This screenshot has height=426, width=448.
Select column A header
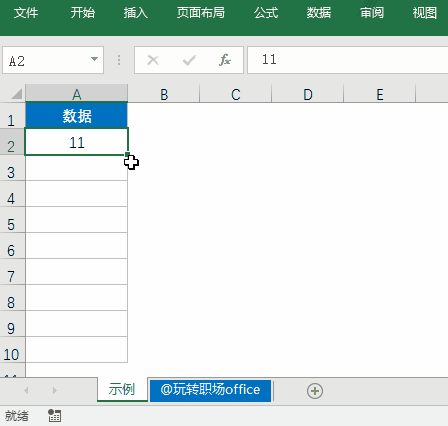click(77, 94)
